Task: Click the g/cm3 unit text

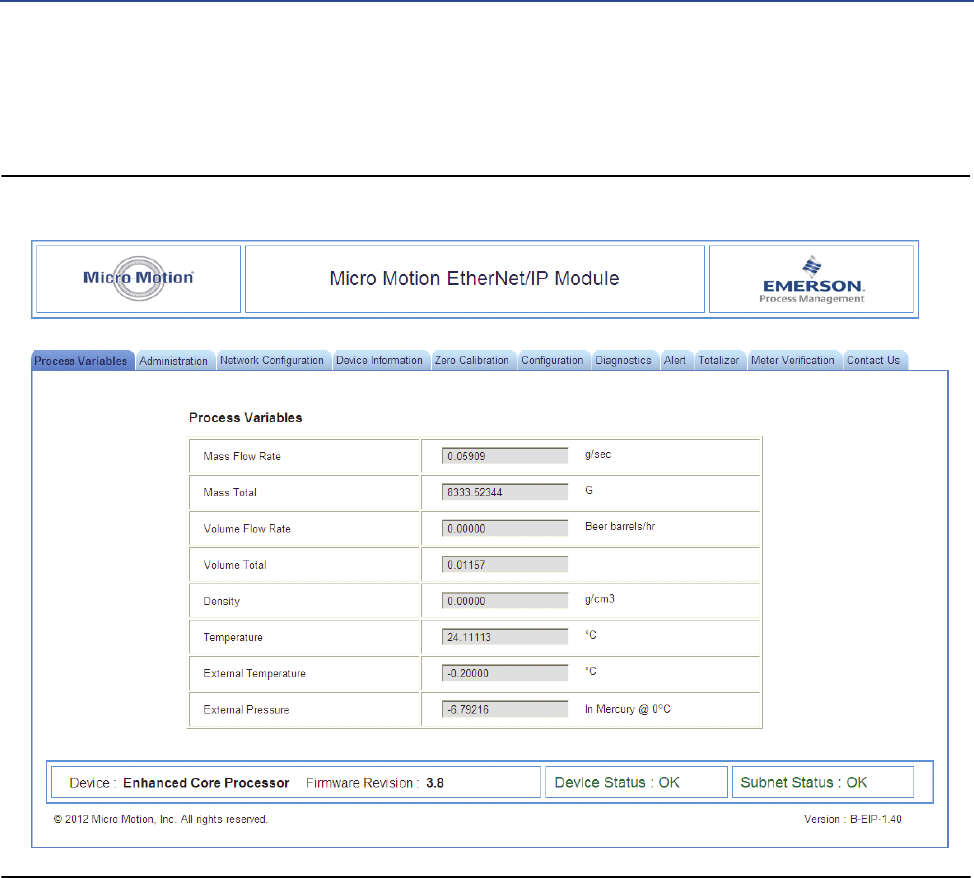Action: coord(599,599)
